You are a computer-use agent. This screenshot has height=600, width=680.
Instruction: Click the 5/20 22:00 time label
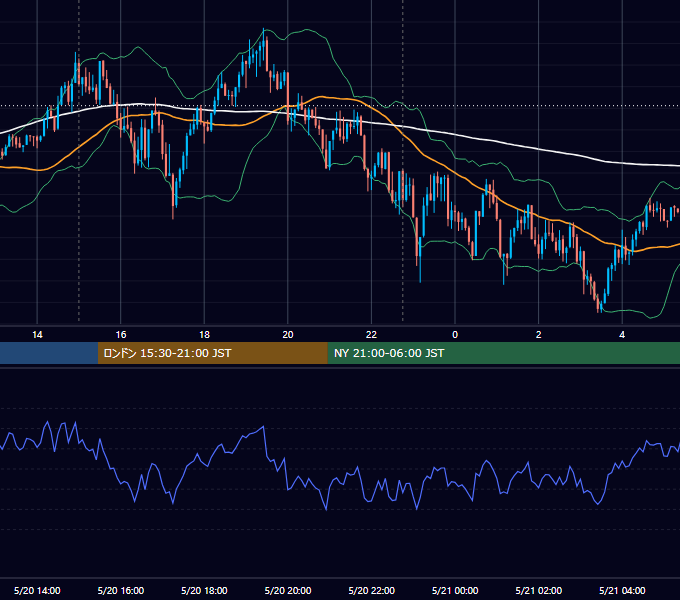tap(372, 590)
